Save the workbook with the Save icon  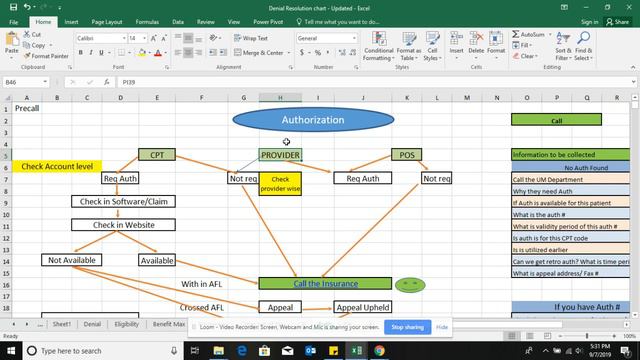tap(13, 7)
